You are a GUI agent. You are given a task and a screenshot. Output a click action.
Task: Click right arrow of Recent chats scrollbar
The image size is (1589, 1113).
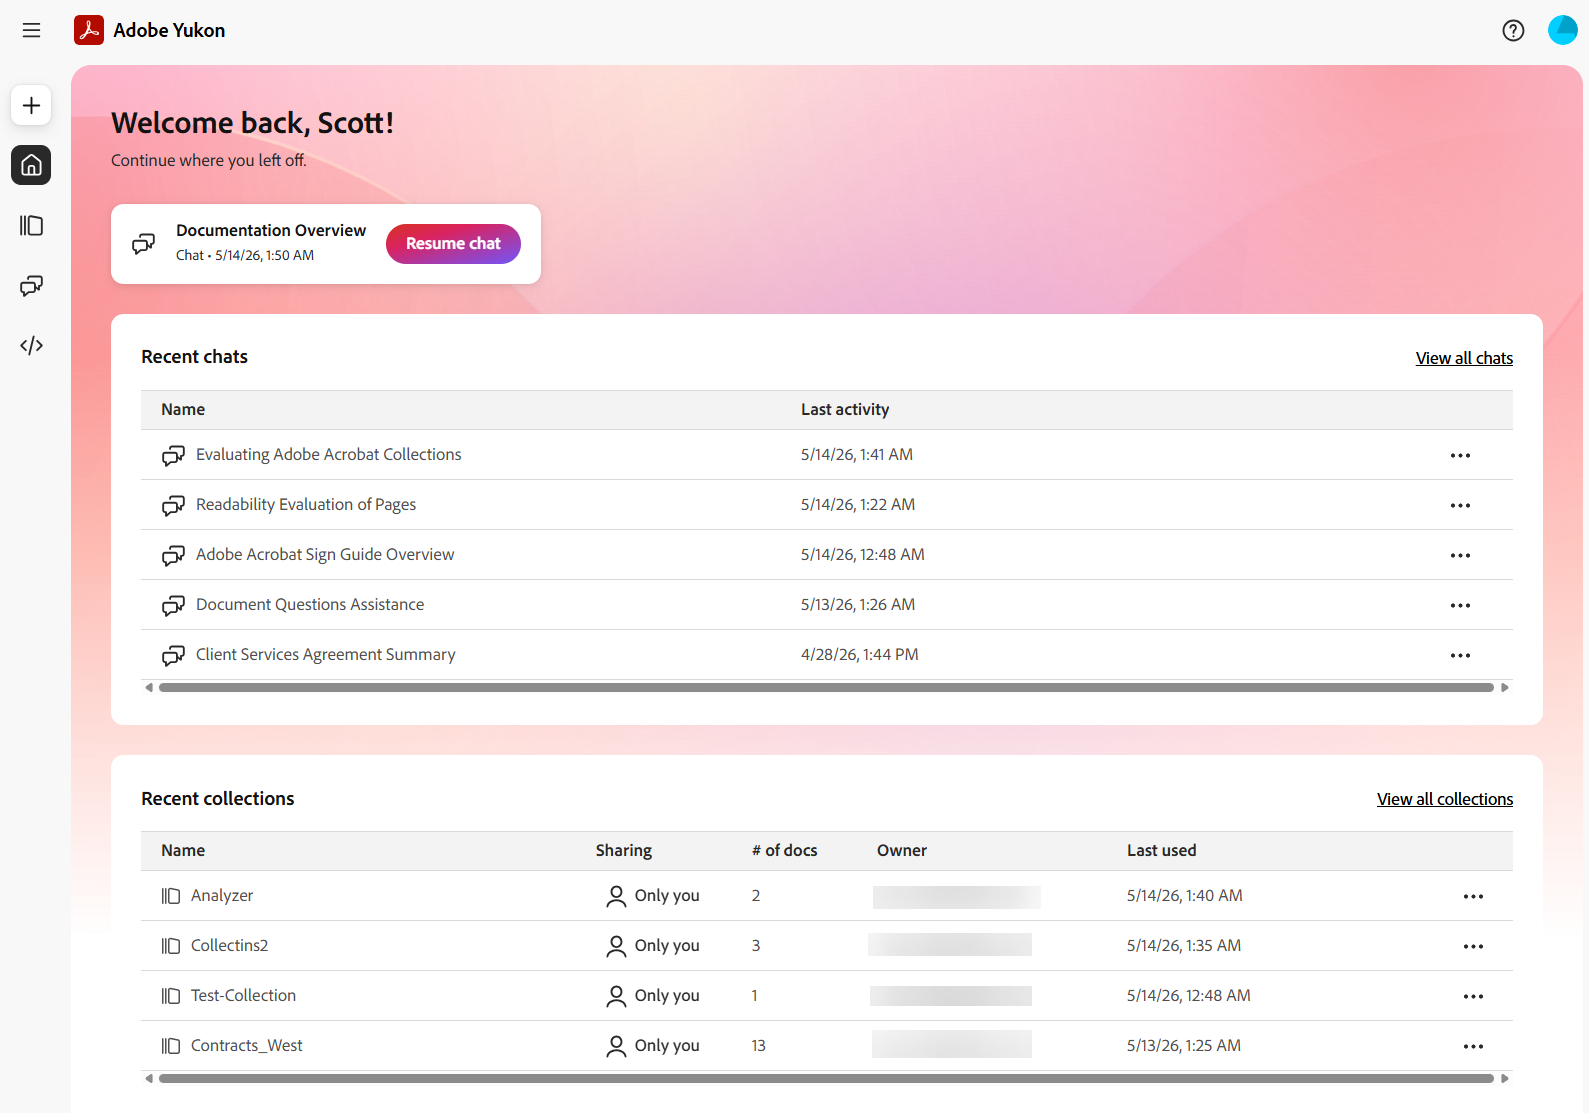tap(1505, 687)
